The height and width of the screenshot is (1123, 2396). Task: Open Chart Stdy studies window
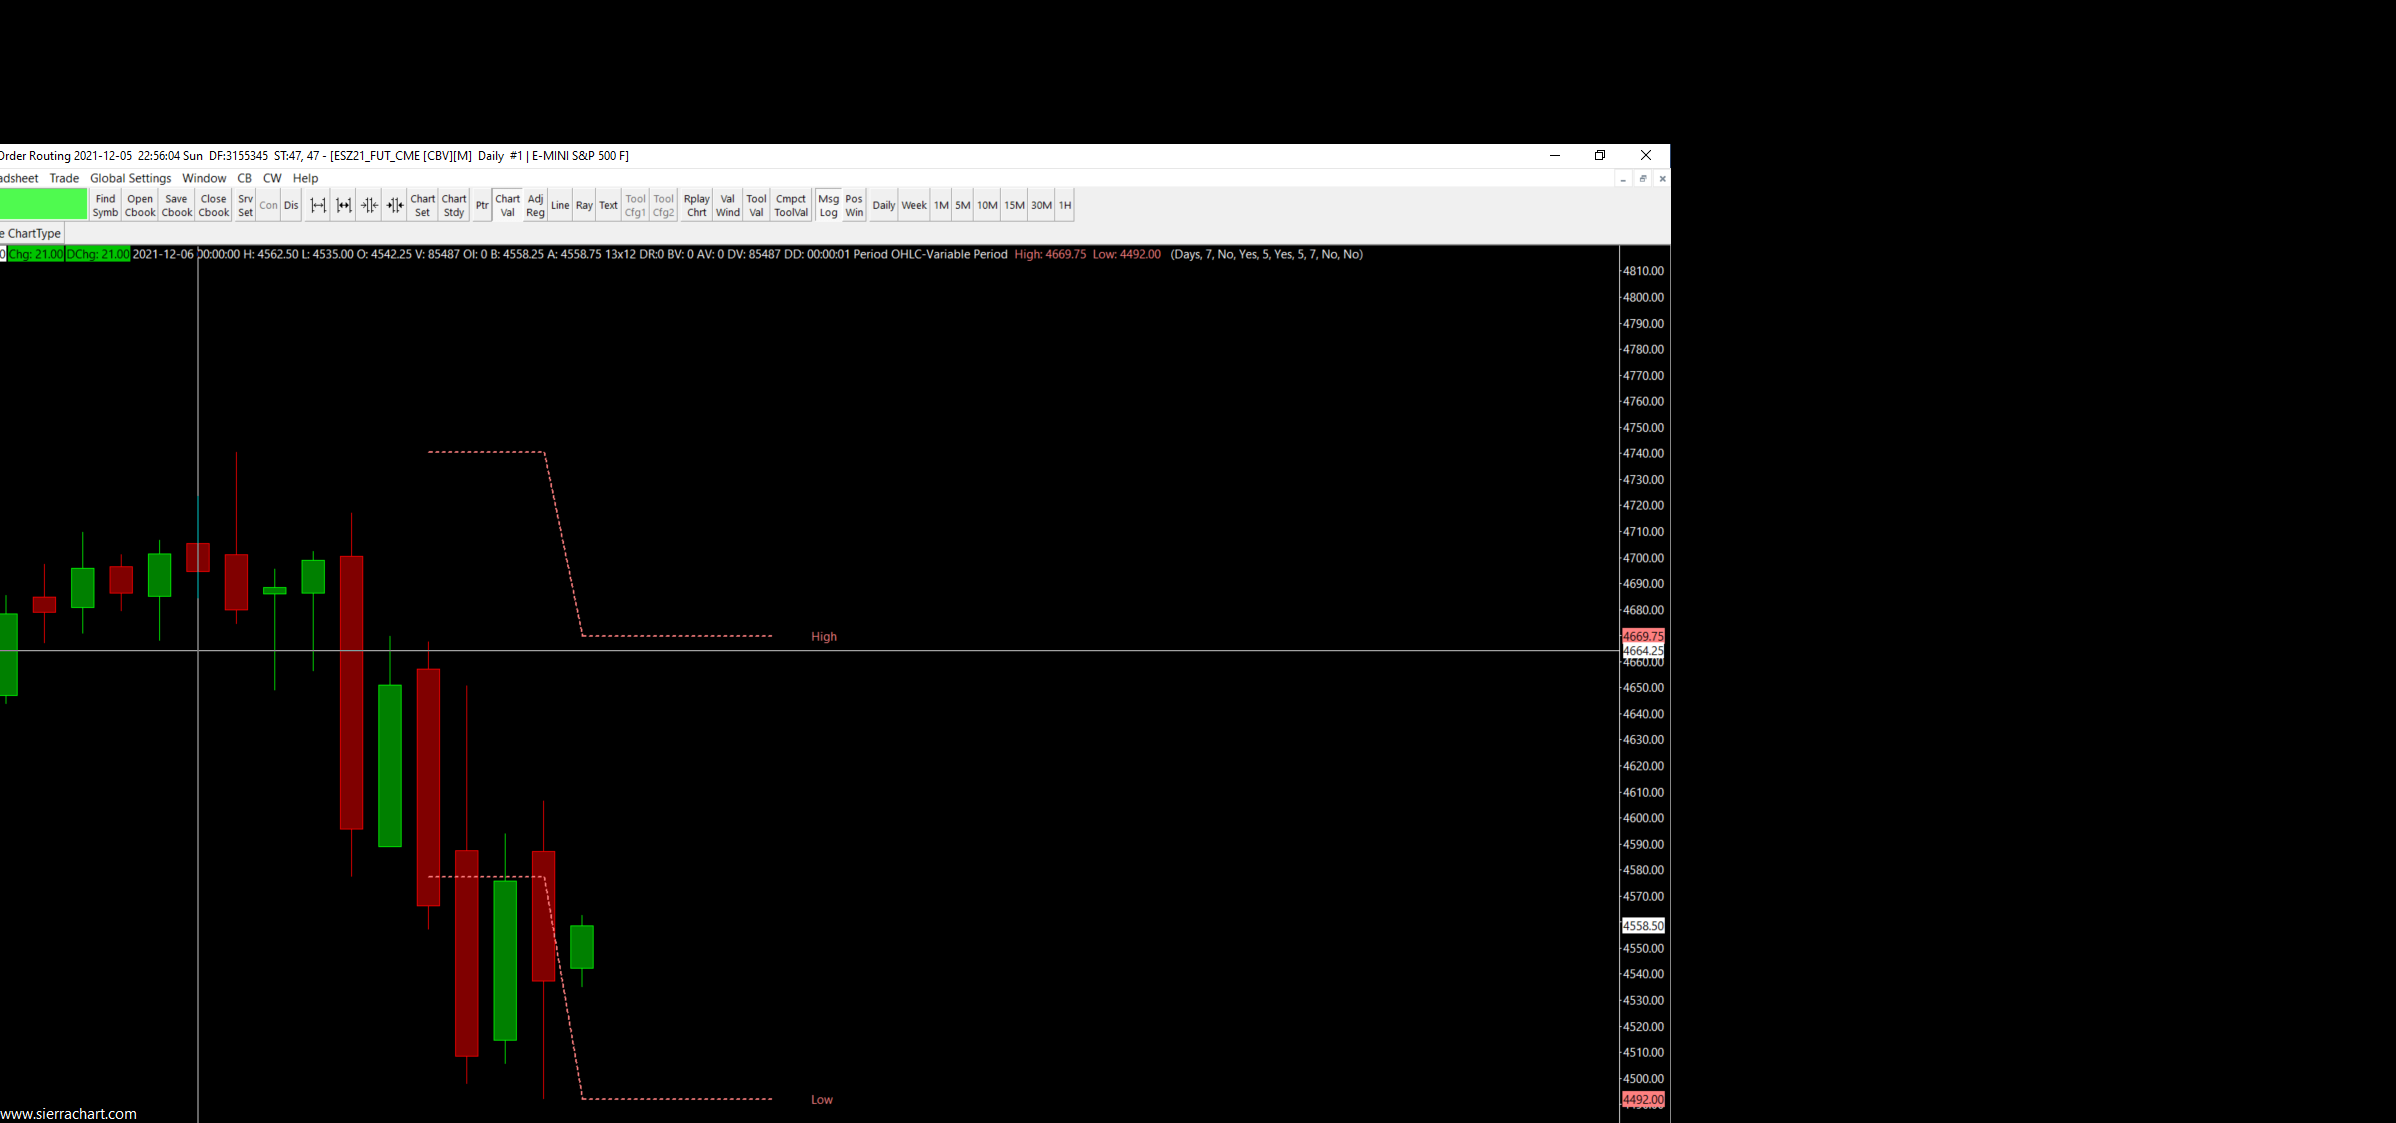click(x=454, y=205)
